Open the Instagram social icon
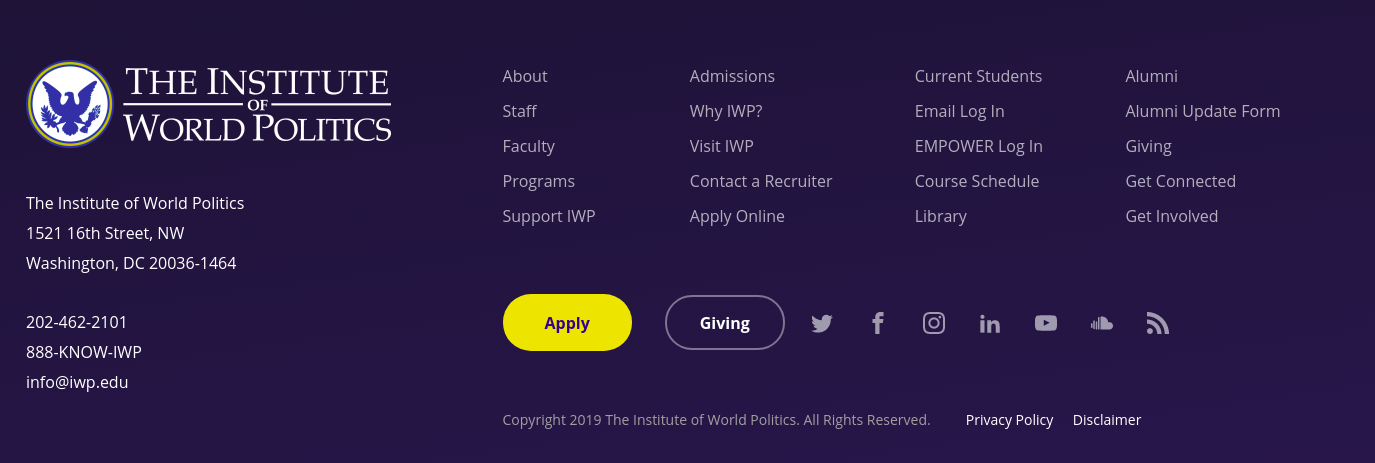The width and height of the screenshot is (1375, 463). point(934,323)
